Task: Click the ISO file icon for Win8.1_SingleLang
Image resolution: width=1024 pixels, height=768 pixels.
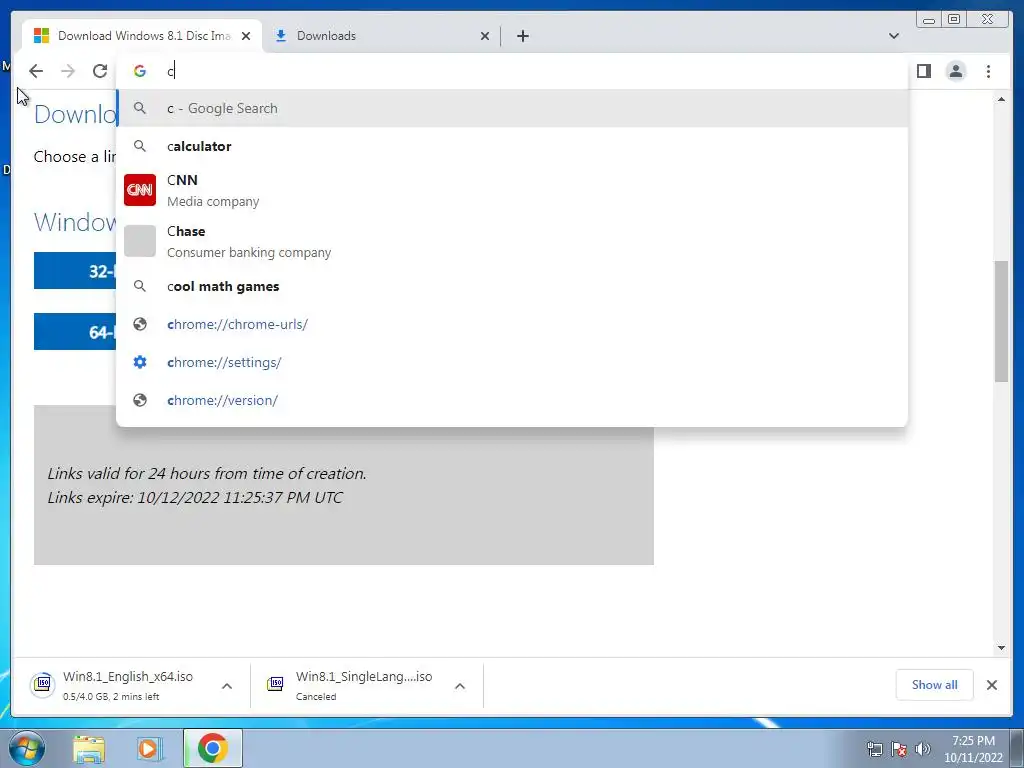Action: pyautogui.click(x=276, y=684)
